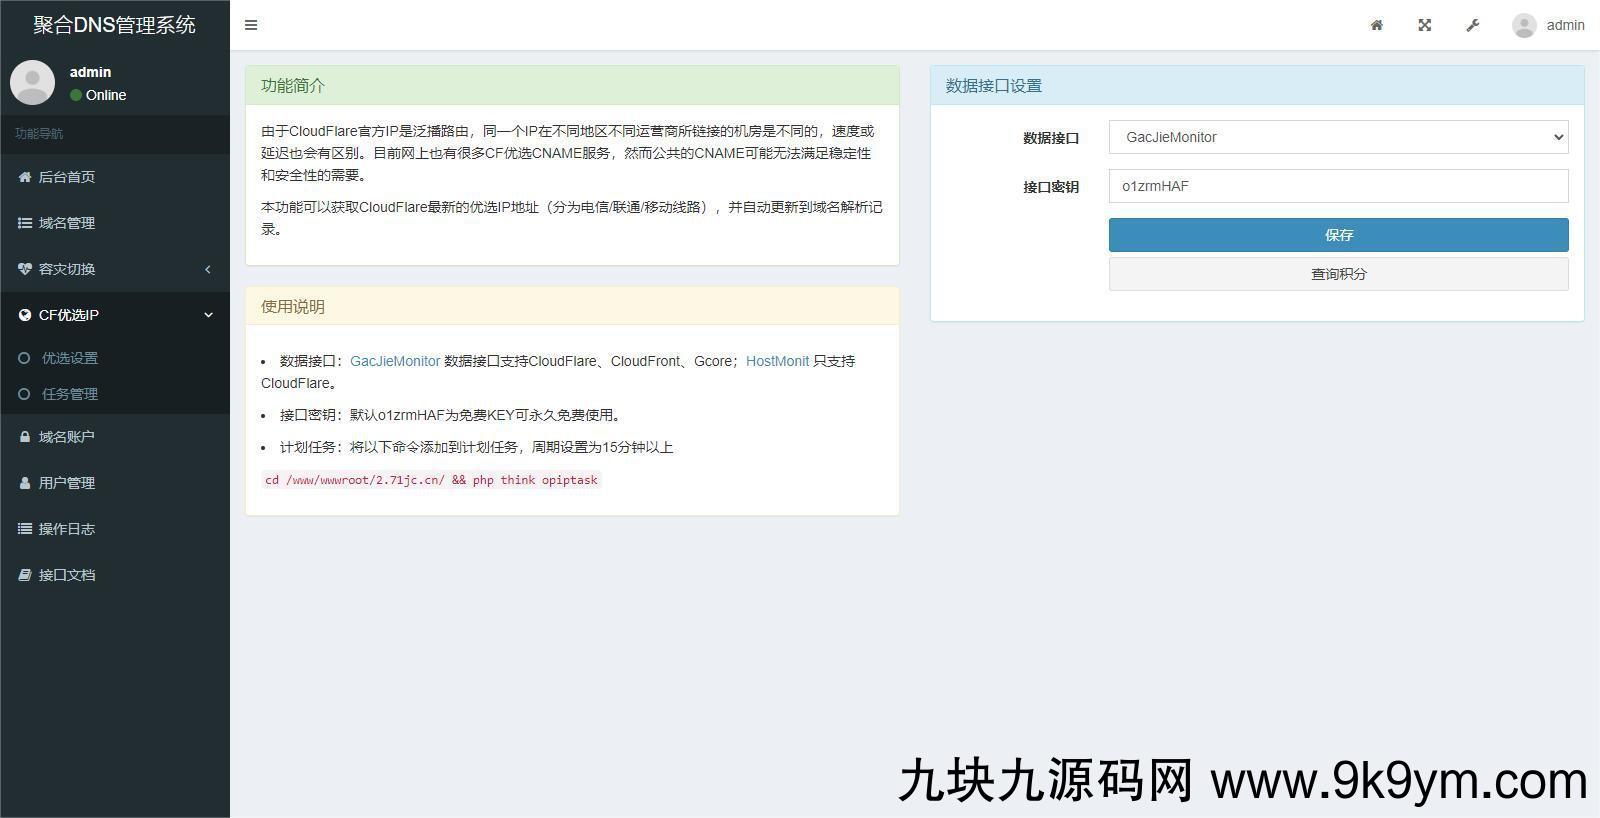This screenshot has width=1600, height=818.
Task: Click the sidebar admin profile picture
Action: (x=32, y=82)
